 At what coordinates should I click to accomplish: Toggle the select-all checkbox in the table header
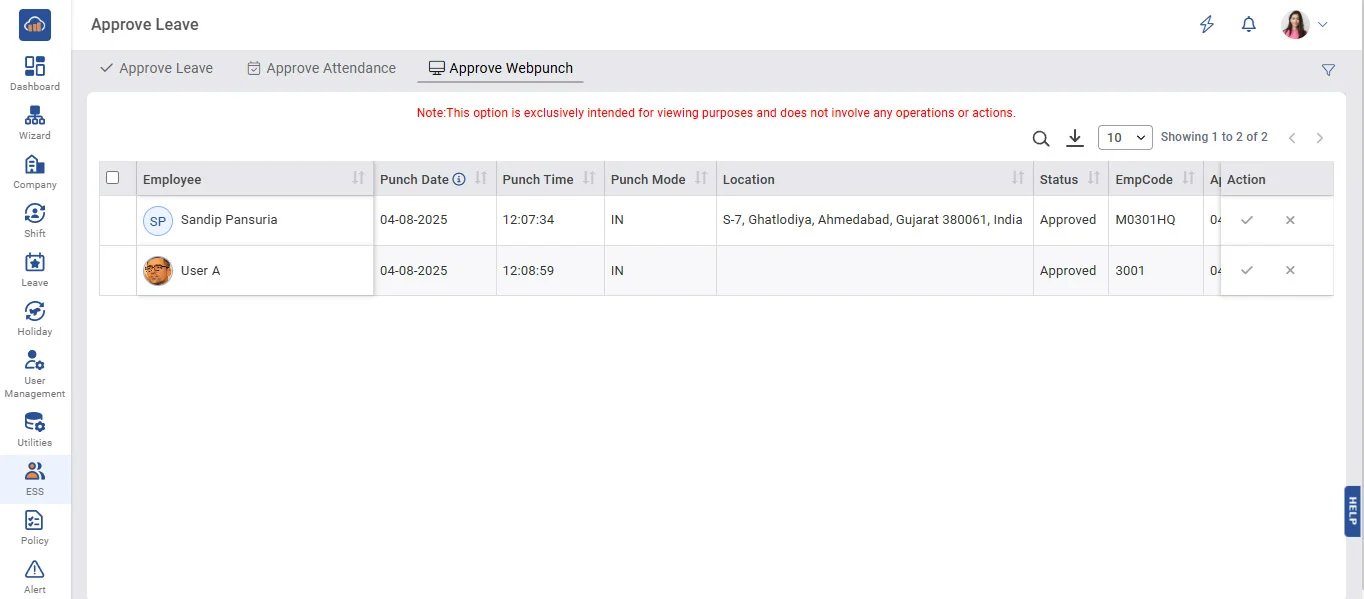113,178
